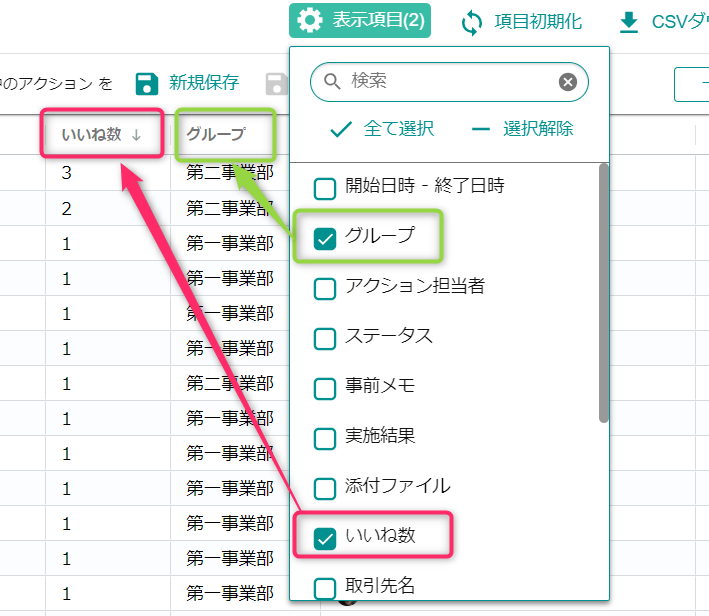The image size is (709, 616).
Task: Check the アクション担当者 checkbox
Action: (x=325, y=288)
